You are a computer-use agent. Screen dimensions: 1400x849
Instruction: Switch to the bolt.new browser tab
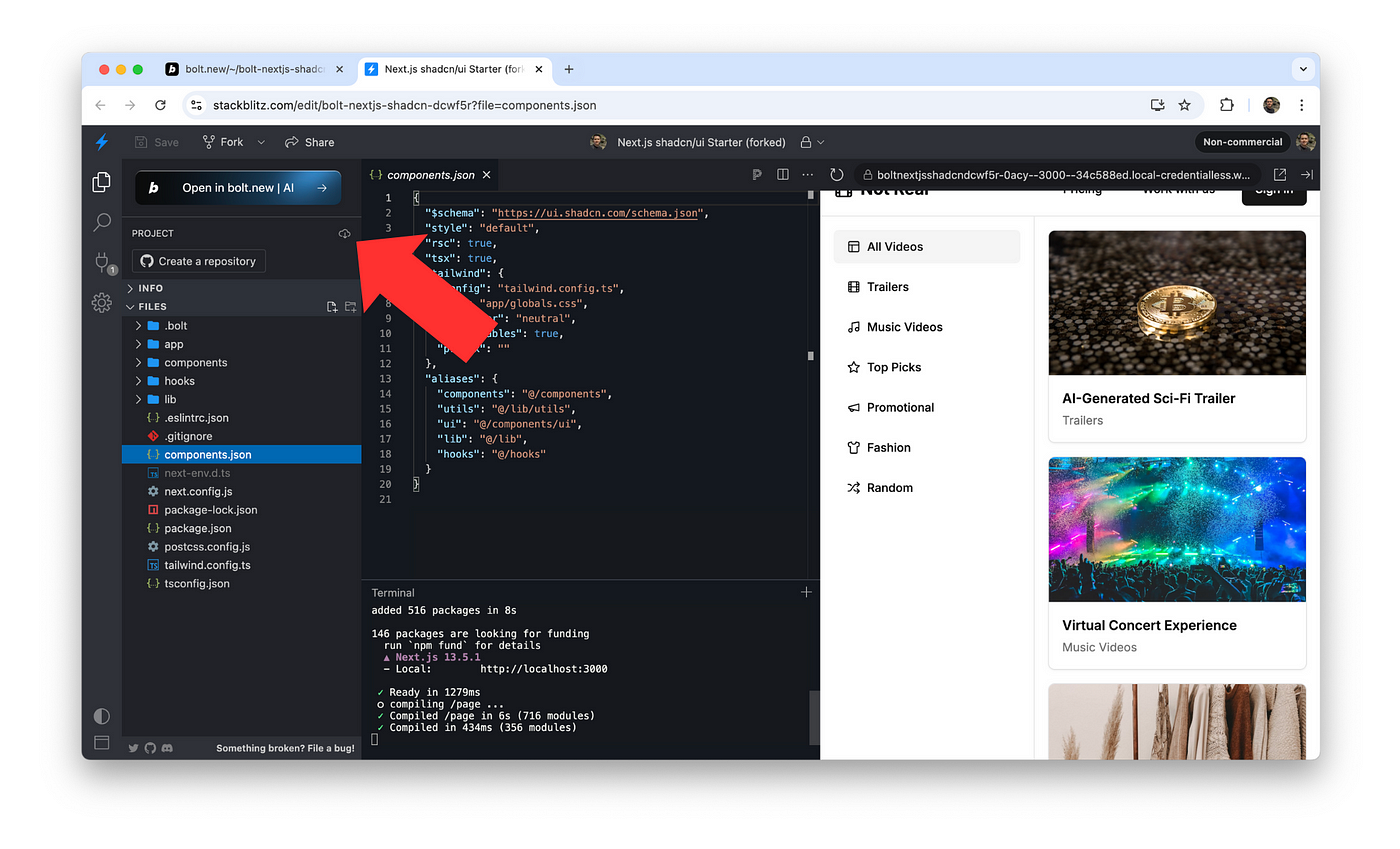click(254, 69)
